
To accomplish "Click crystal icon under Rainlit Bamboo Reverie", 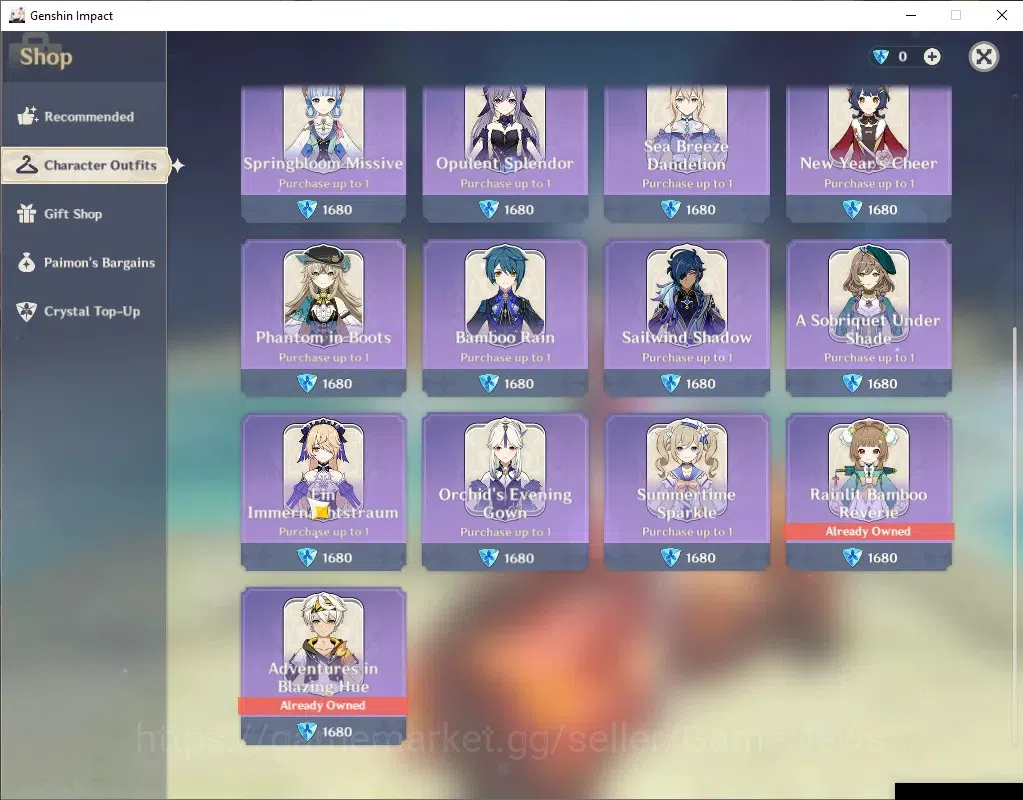I will (852, 558).
